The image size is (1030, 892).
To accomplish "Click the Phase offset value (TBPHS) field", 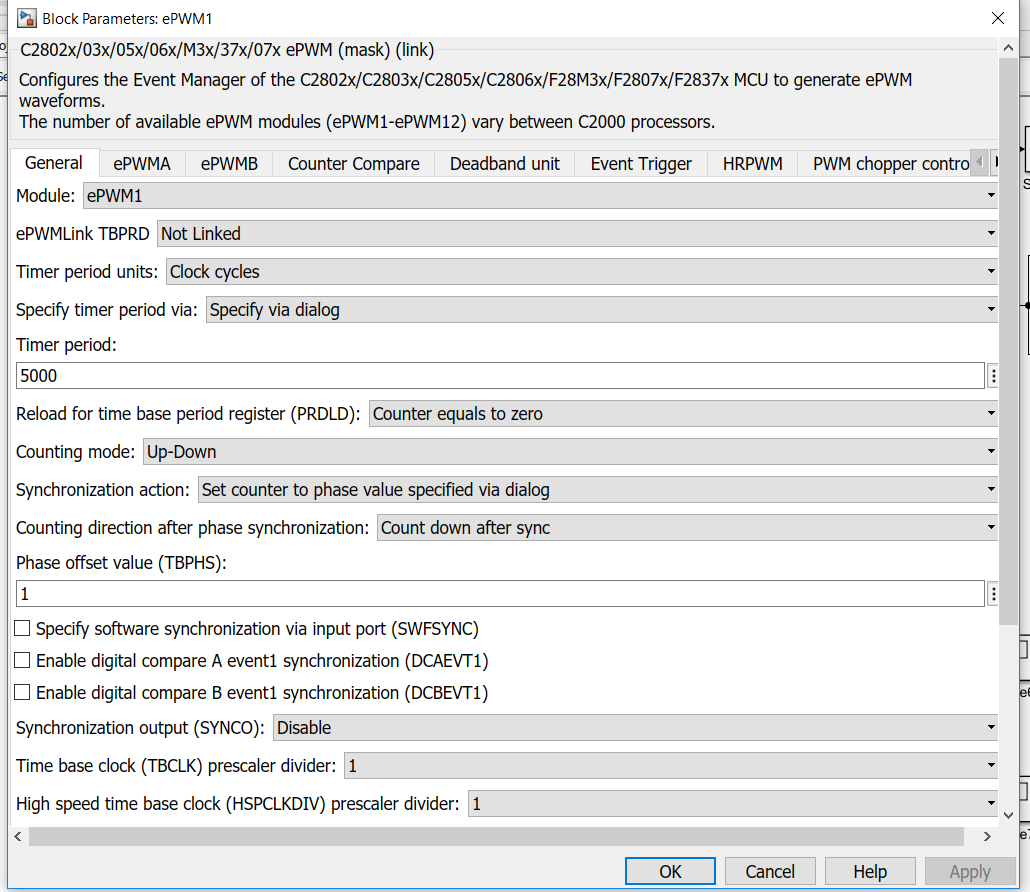I will (500, 594).
